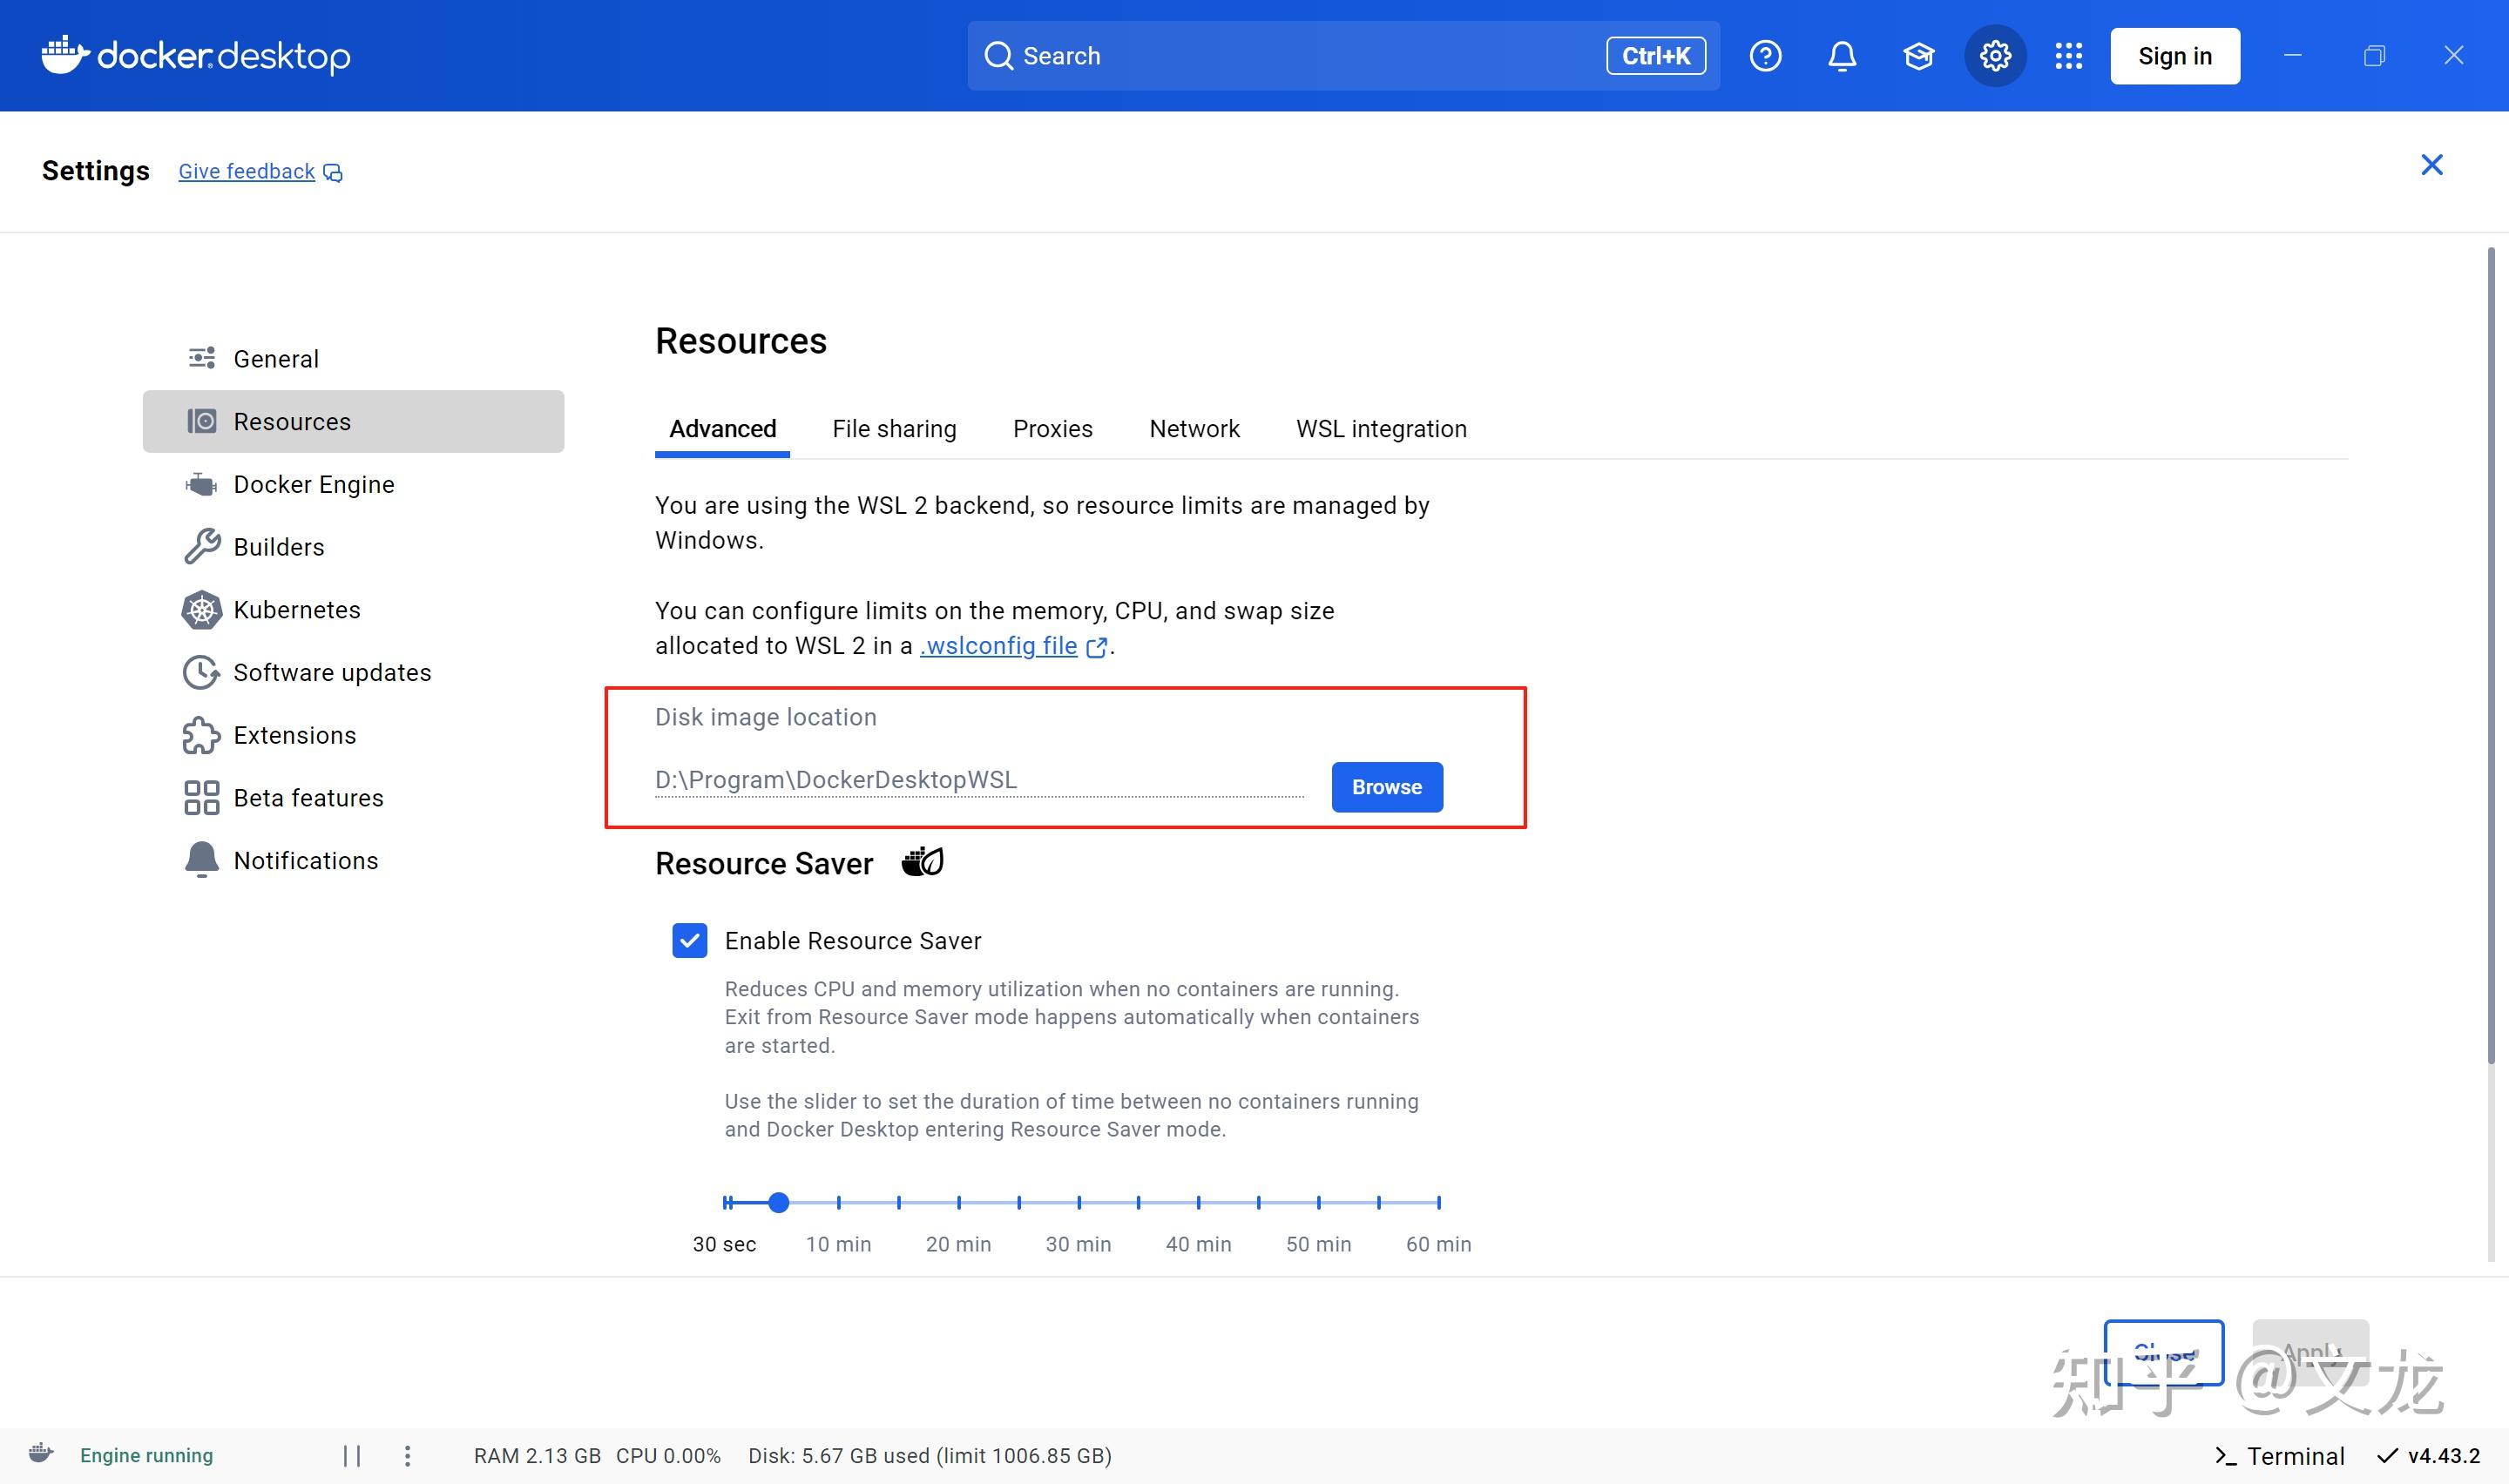The width and height of the screenshot is (2509, 1484).
Task: Click the Resource Saver slider handle
Action: pos(778,1202)
